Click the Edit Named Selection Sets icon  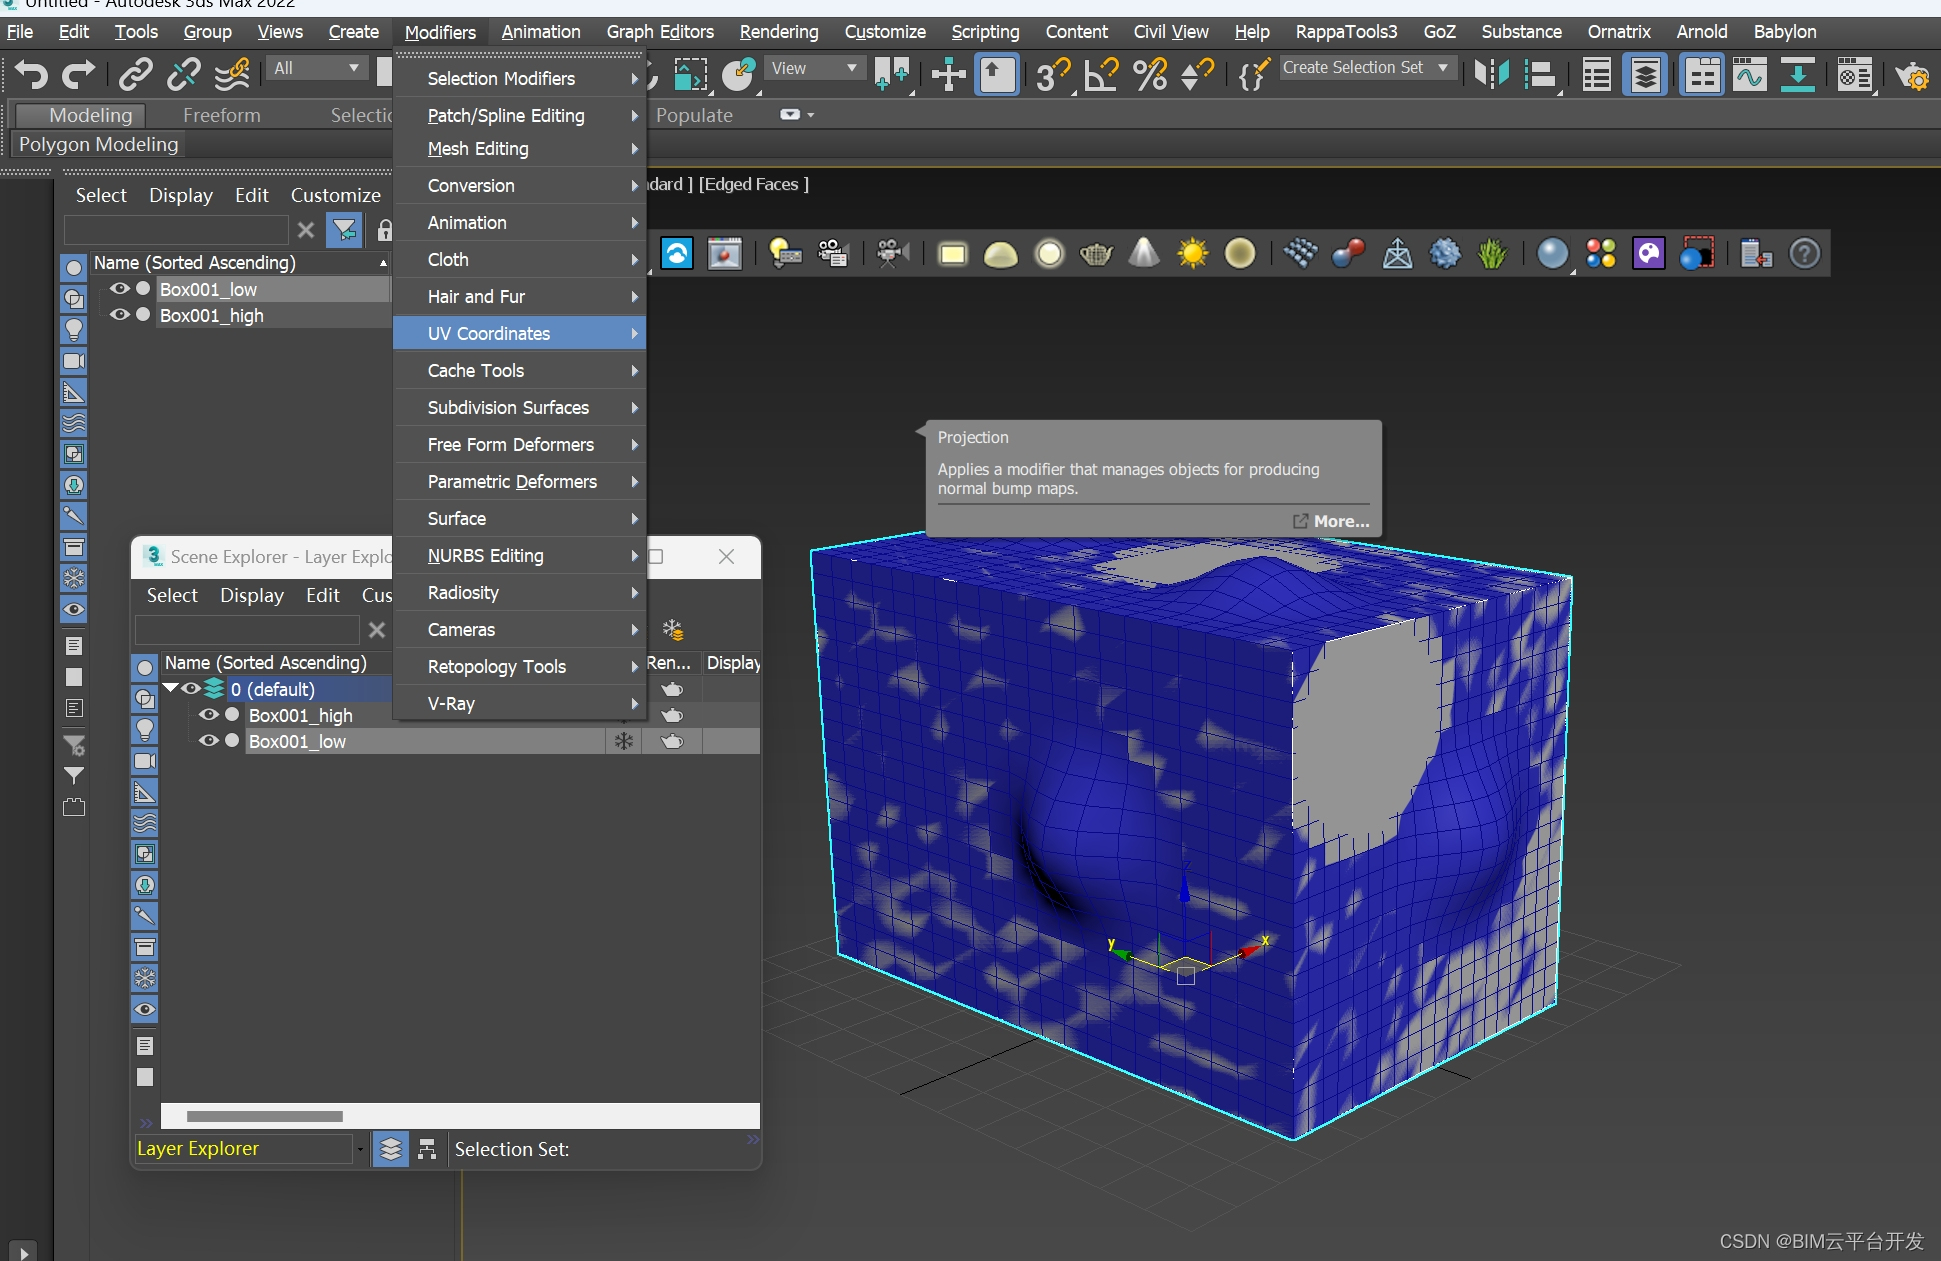(1254, 75)
